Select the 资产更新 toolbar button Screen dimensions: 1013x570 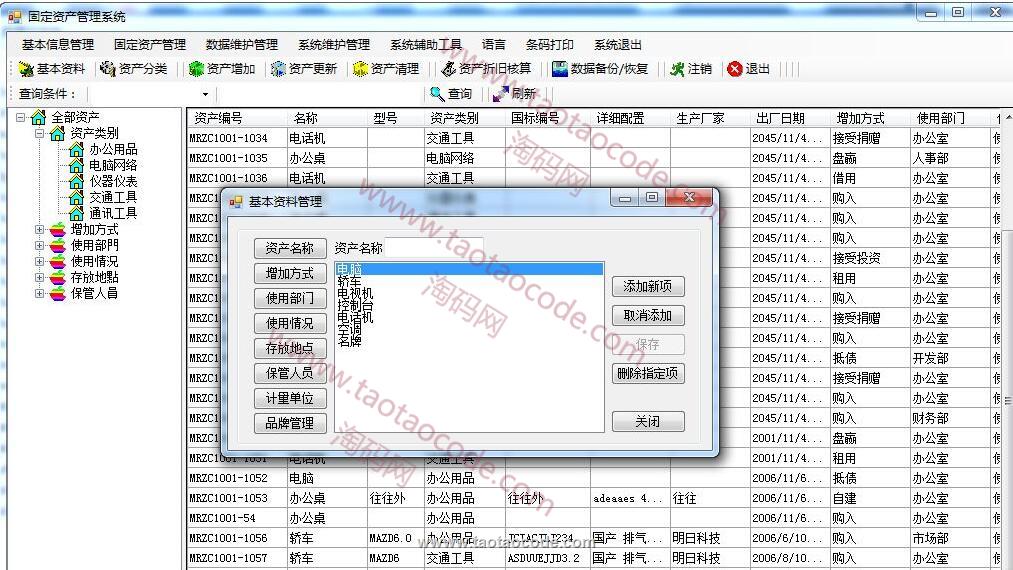click(279, 69)
